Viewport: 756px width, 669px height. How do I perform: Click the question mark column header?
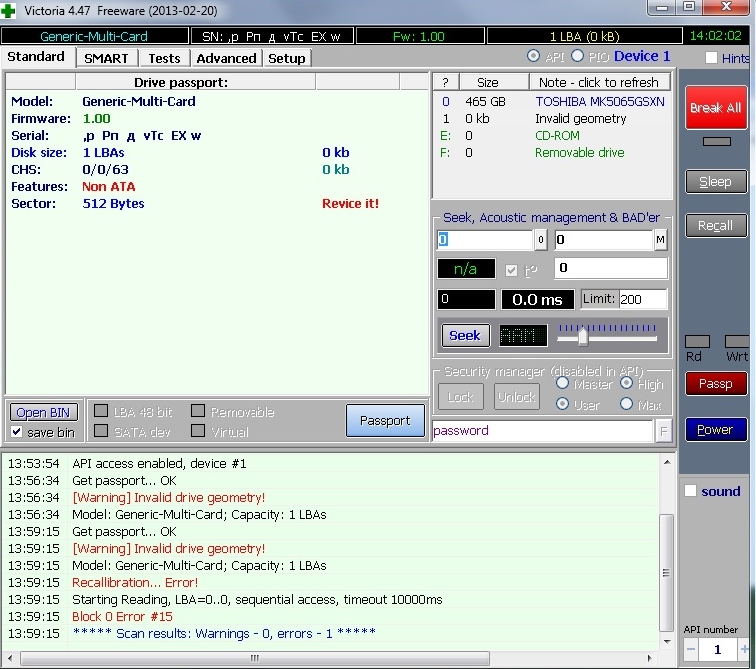[x=446, y=82]
